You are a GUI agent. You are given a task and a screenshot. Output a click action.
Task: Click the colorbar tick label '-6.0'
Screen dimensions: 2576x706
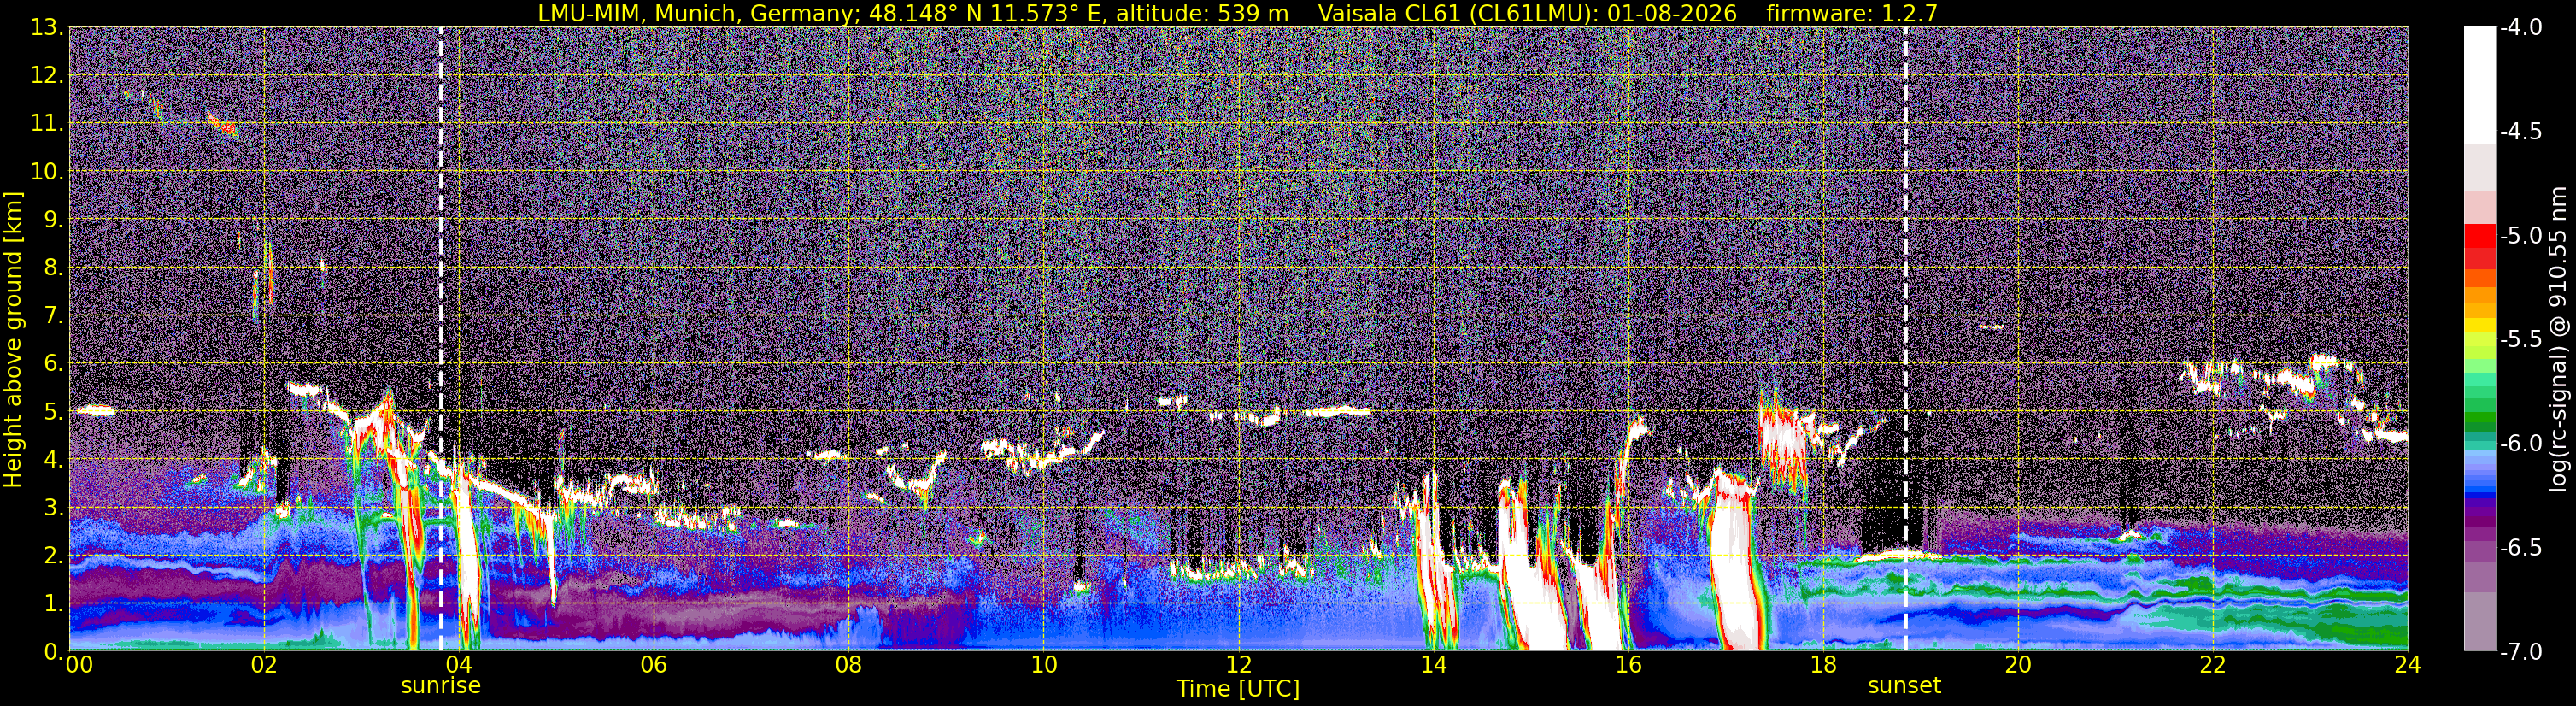click(x=2521, y=443)
